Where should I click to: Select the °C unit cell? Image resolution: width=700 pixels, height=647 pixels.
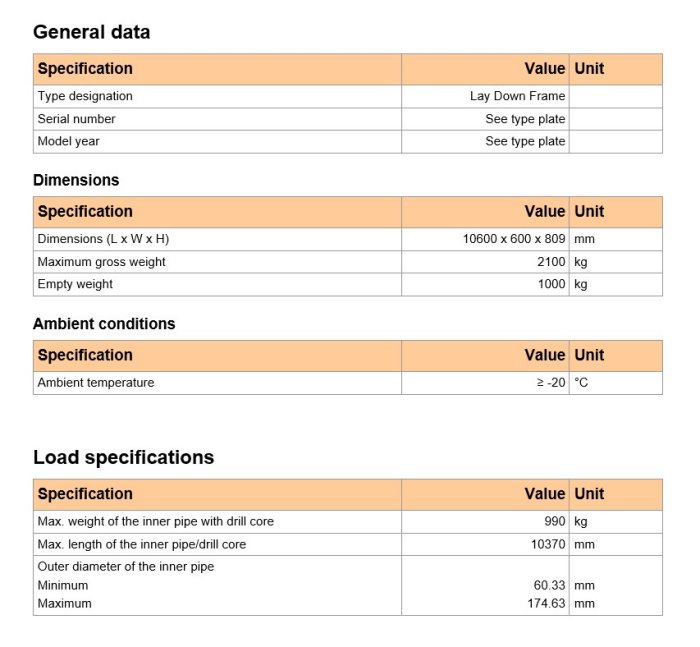click(581, 382)
